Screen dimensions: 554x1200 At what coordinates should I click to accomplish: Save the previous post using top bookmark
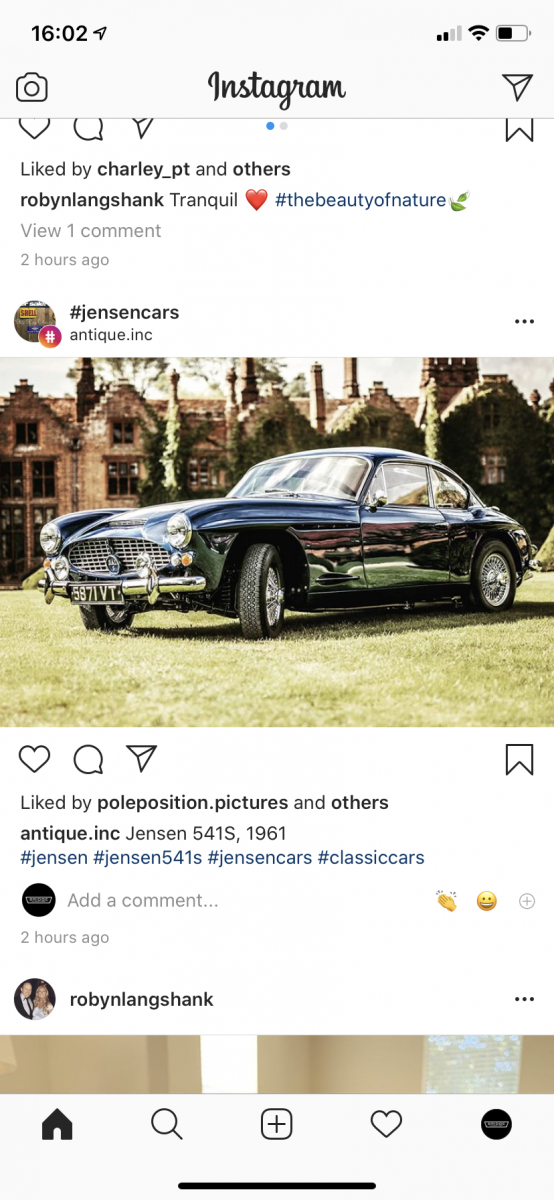click(x=519, y=129)
